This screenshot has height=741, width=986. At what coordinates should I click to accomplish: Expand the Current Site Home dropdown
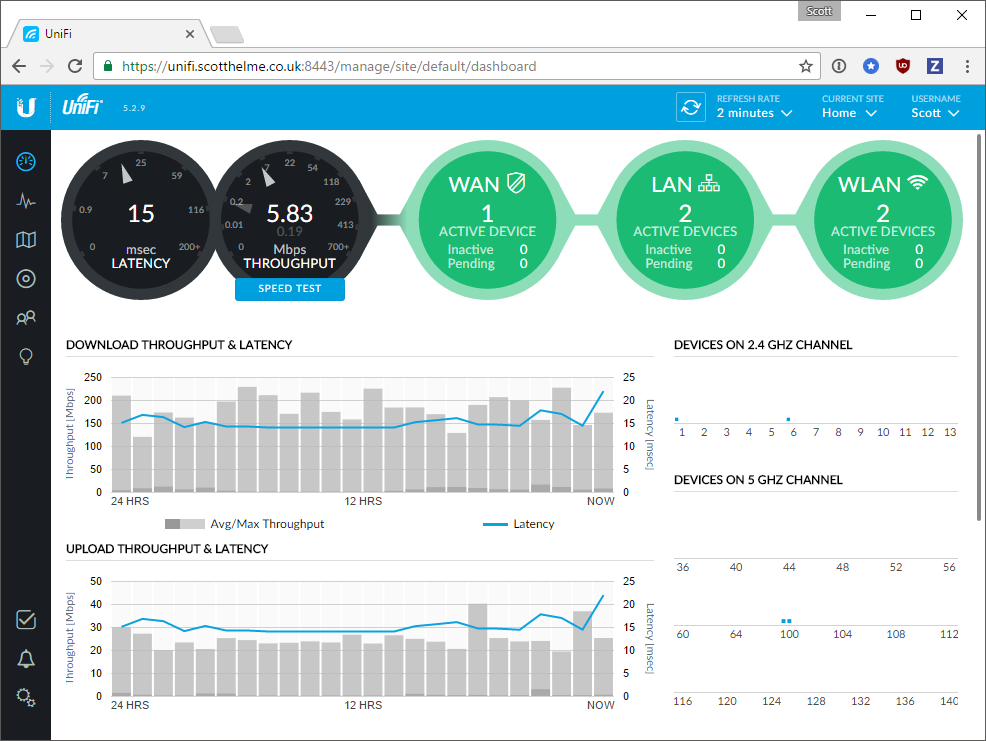pos(849,113)
